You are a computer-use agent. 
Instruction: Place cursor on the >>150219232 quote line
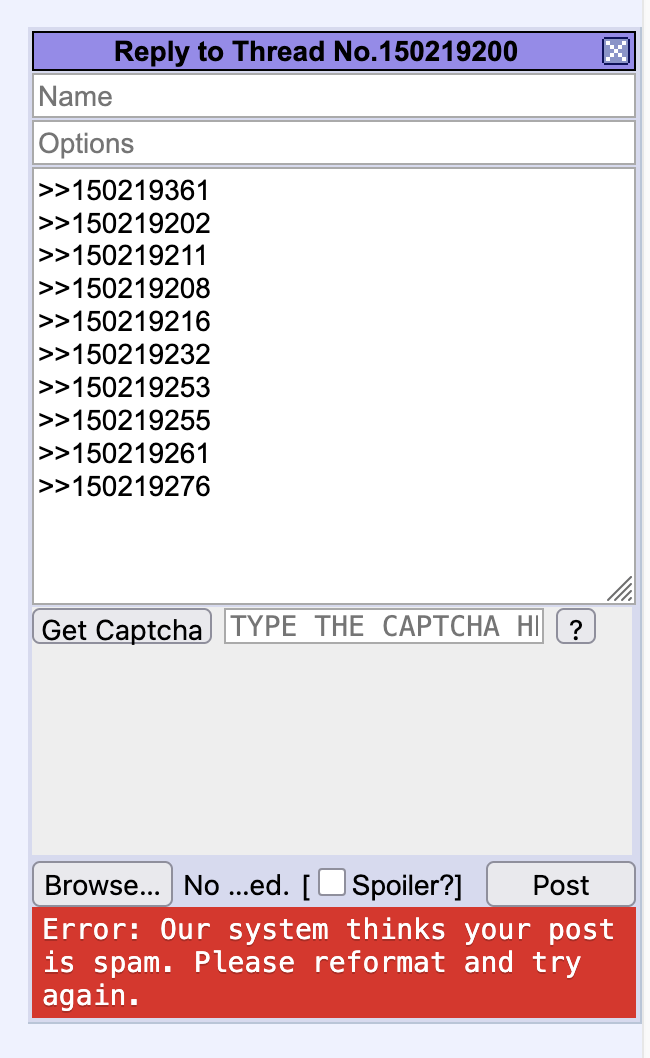(x=124, y=354)
